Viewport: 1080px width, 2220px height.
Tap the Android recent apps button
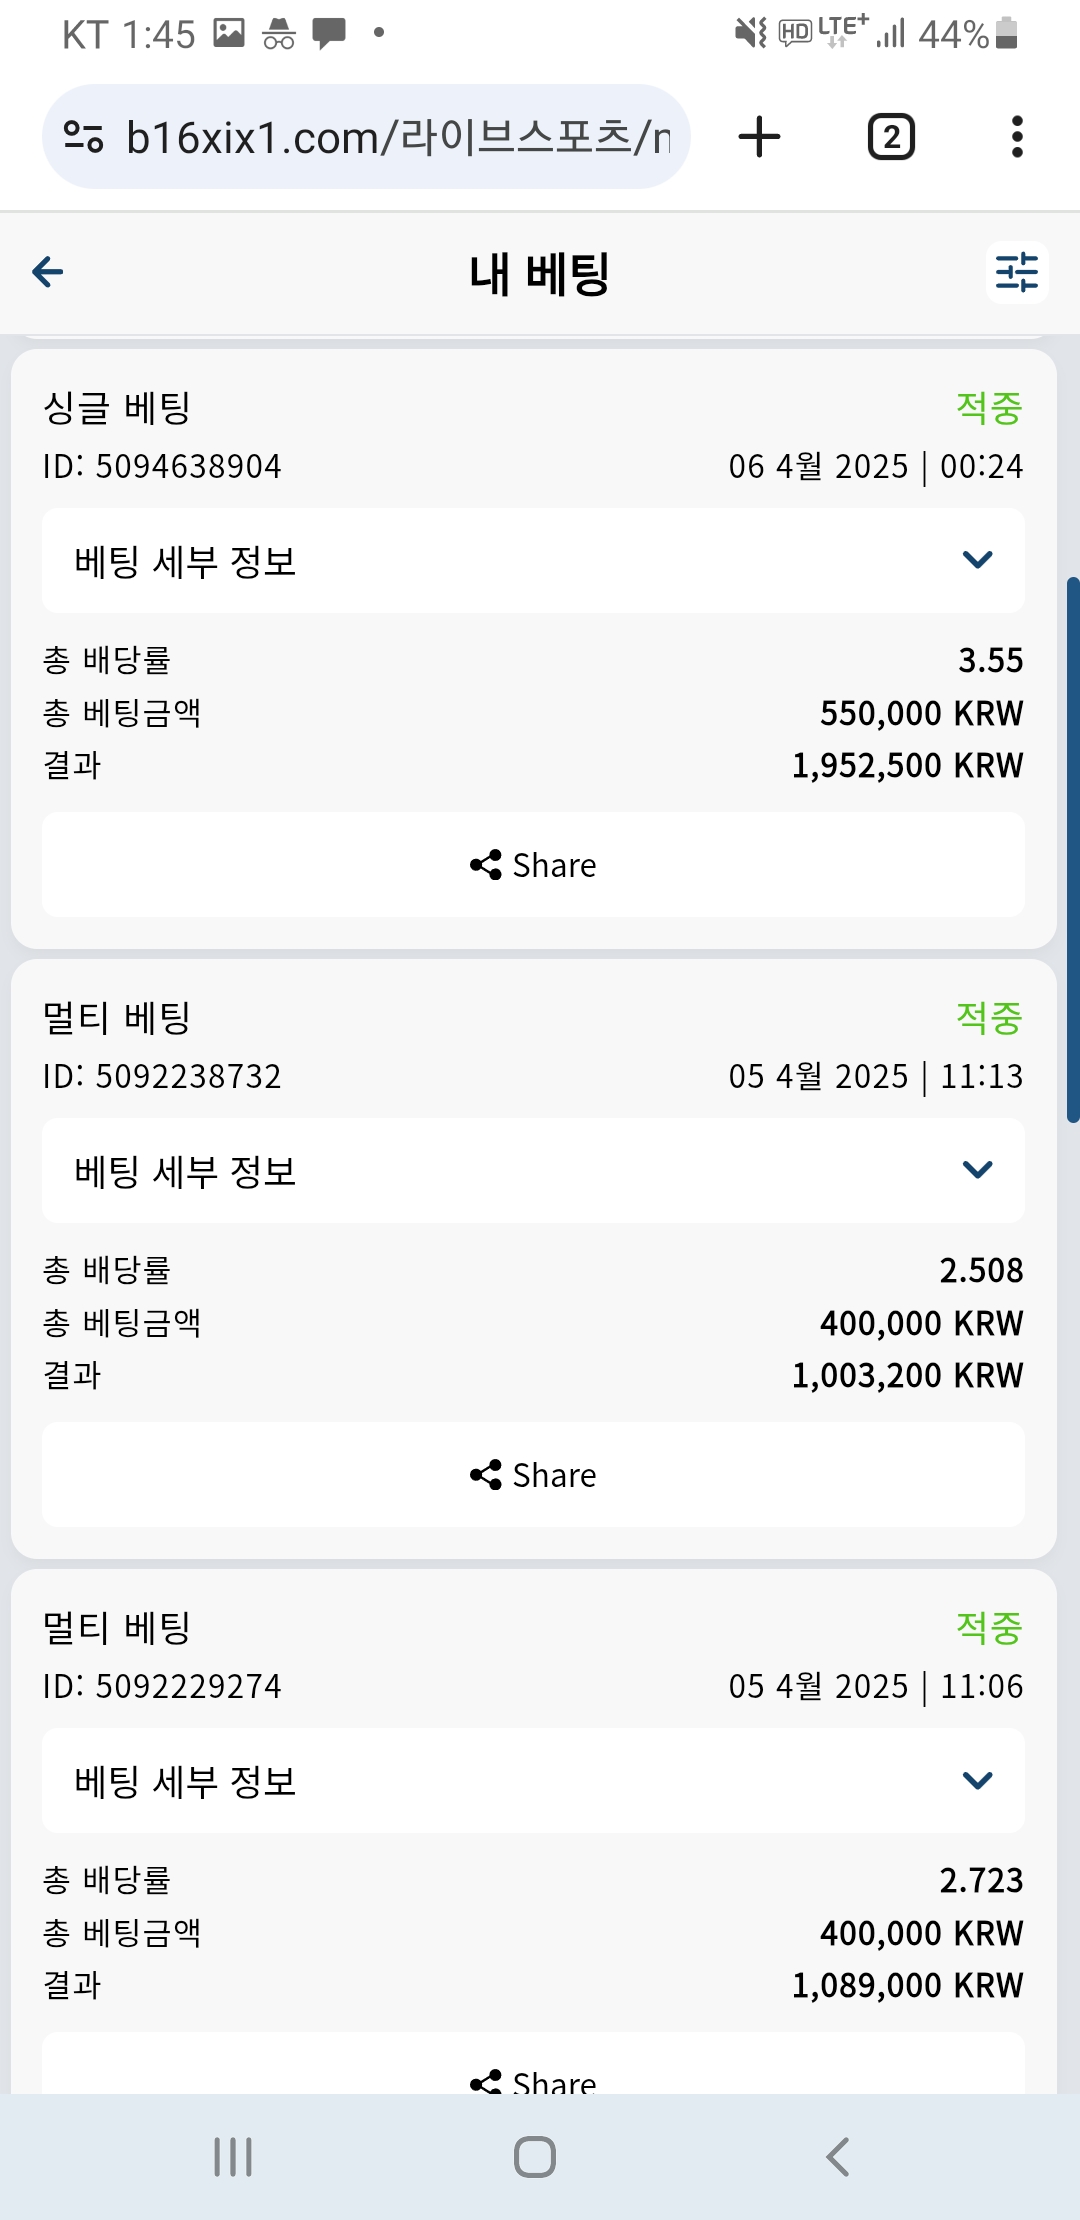[233, 2157]
